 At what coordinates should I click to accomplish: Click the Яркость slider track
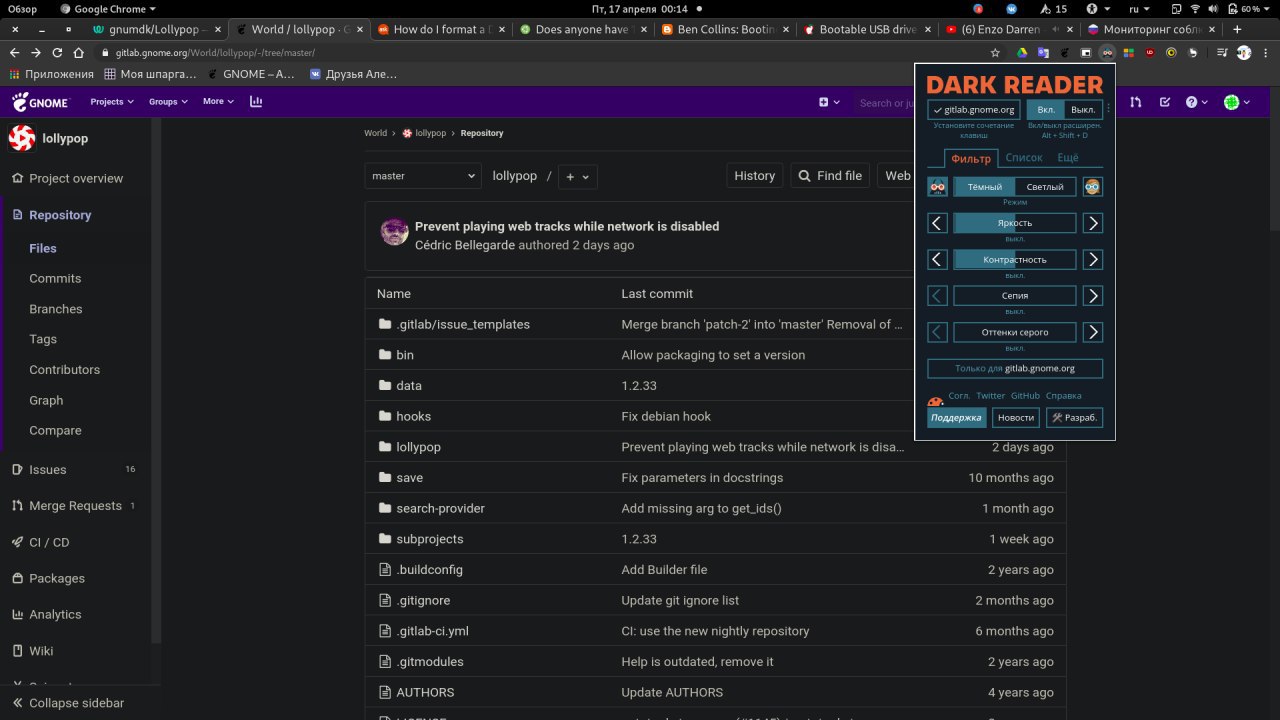[1015, 223]
